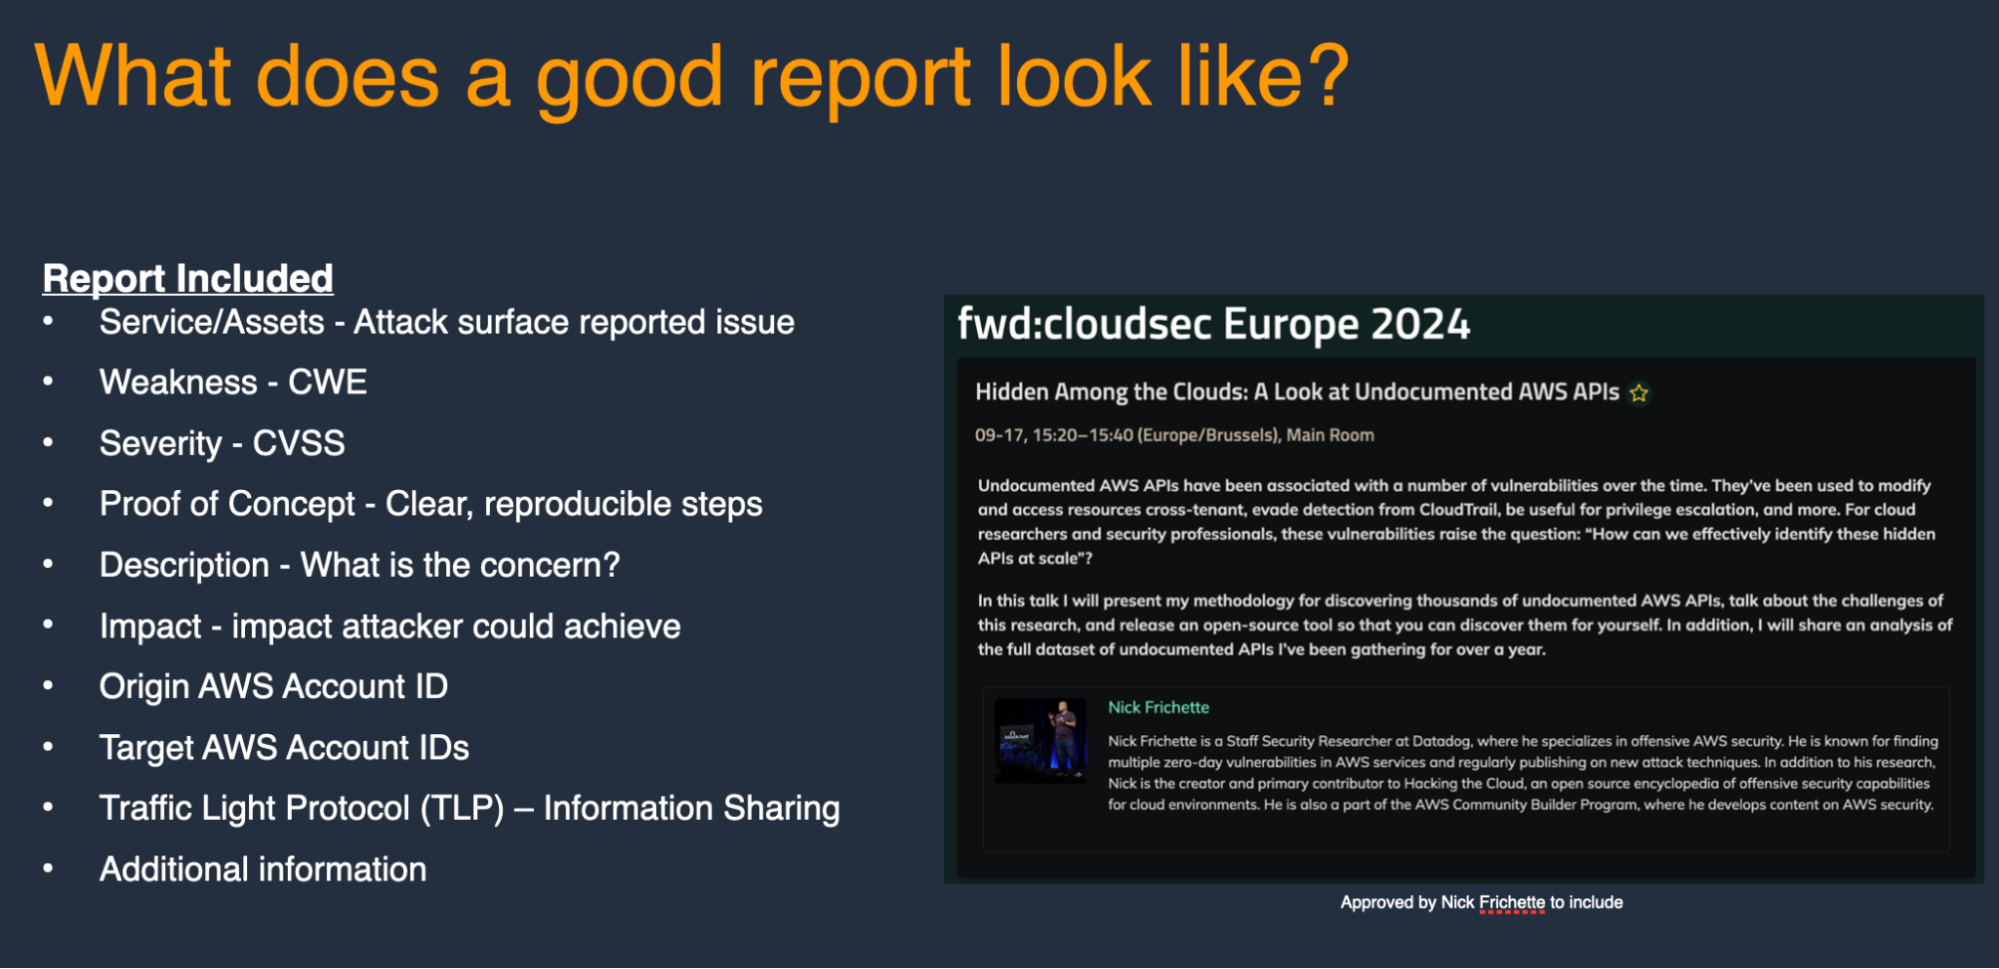
Task: Click the 'Origin AWS Account ID' bullet
Action: click(273, 687)
